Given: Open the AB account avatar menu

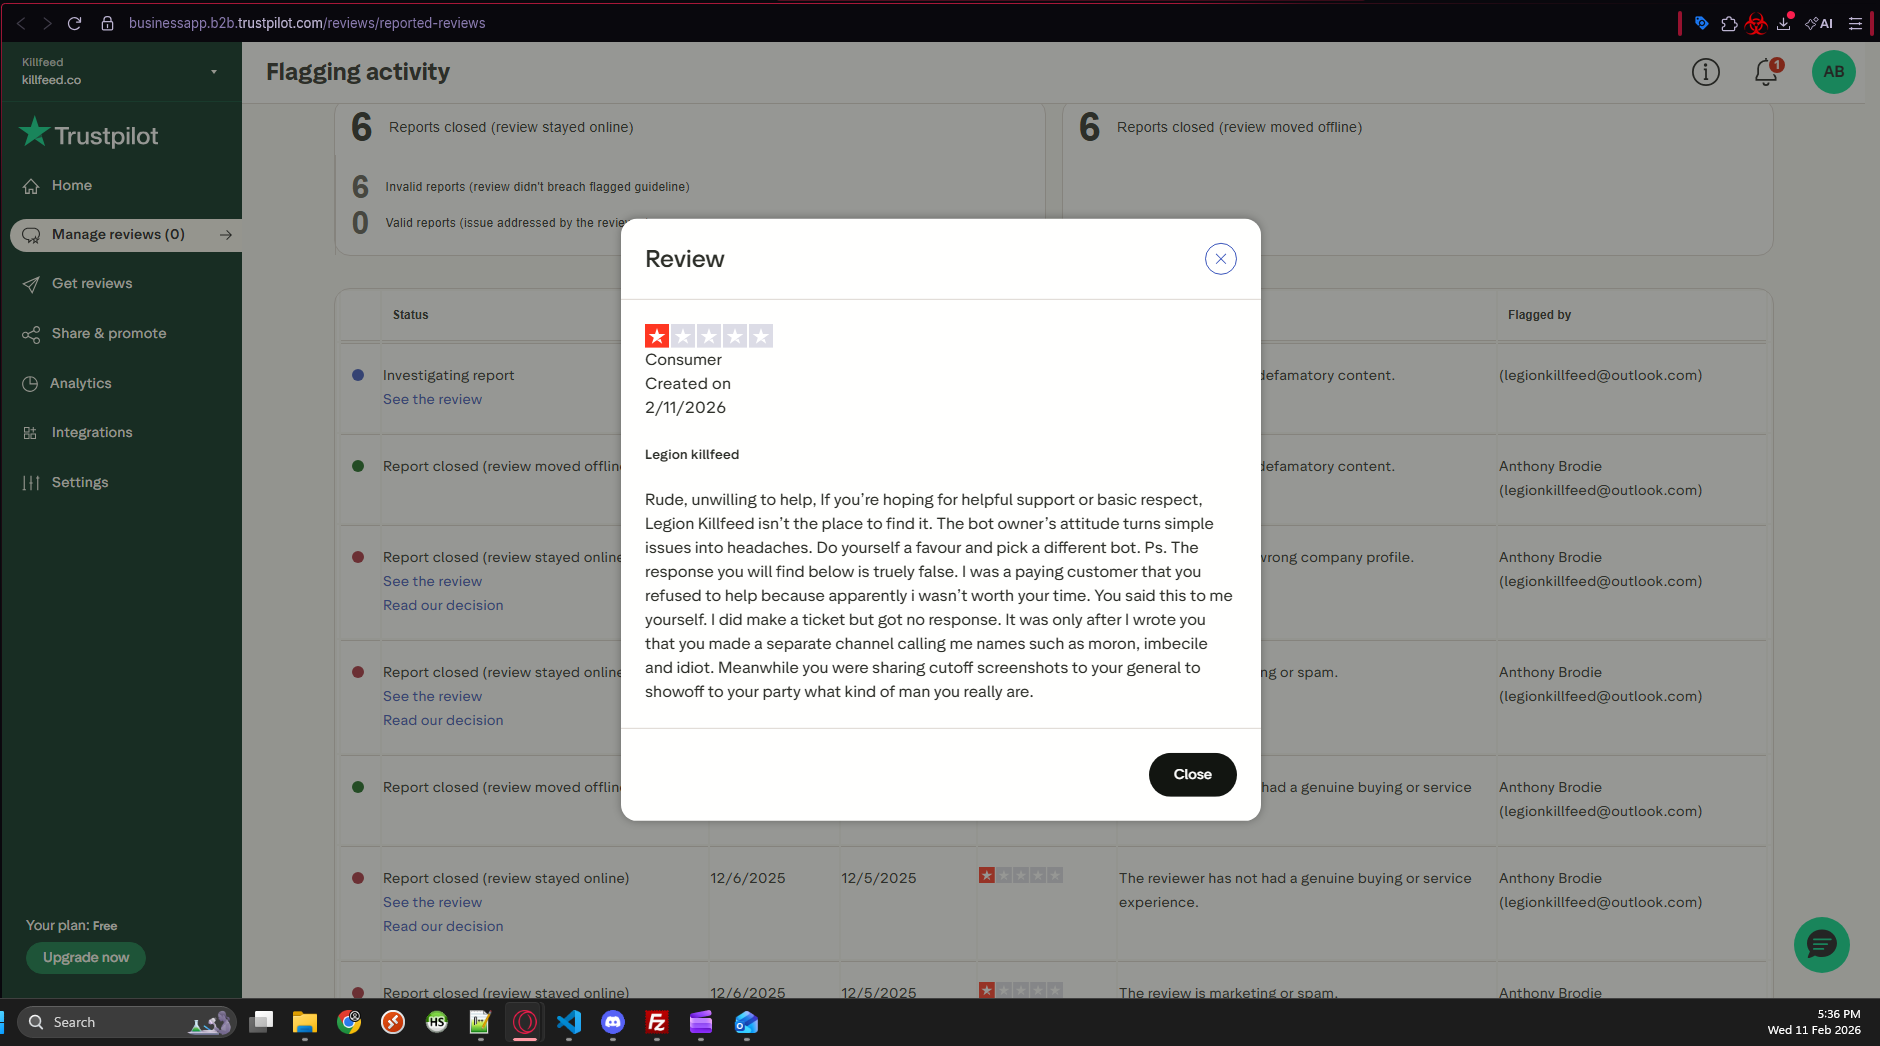Looking at the screenshot, I should coord(1833,72).
